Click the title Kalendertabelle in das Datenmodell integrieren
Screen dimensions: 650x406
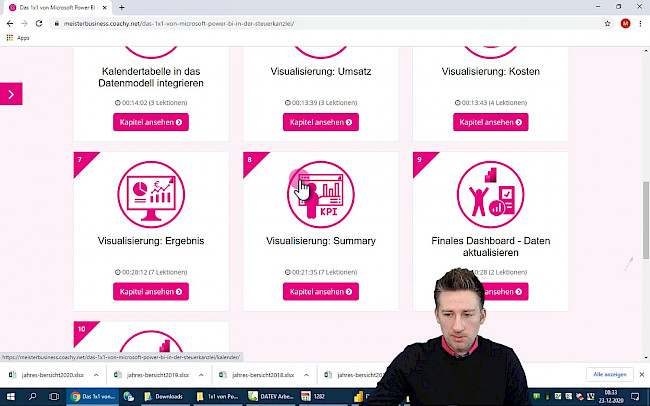coord(151,77)
